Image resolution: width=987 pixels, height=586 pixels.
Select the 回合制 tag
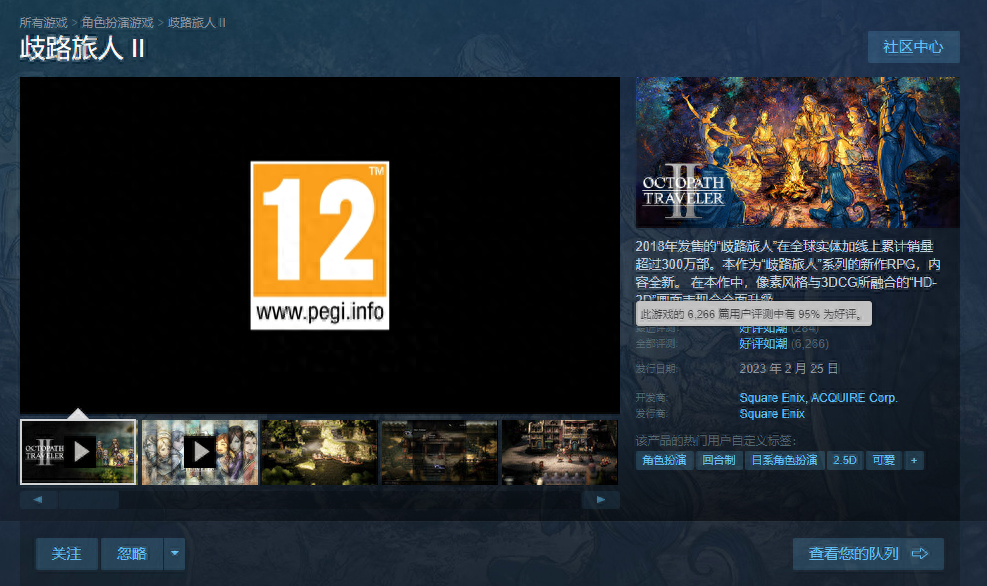point(719,460)
